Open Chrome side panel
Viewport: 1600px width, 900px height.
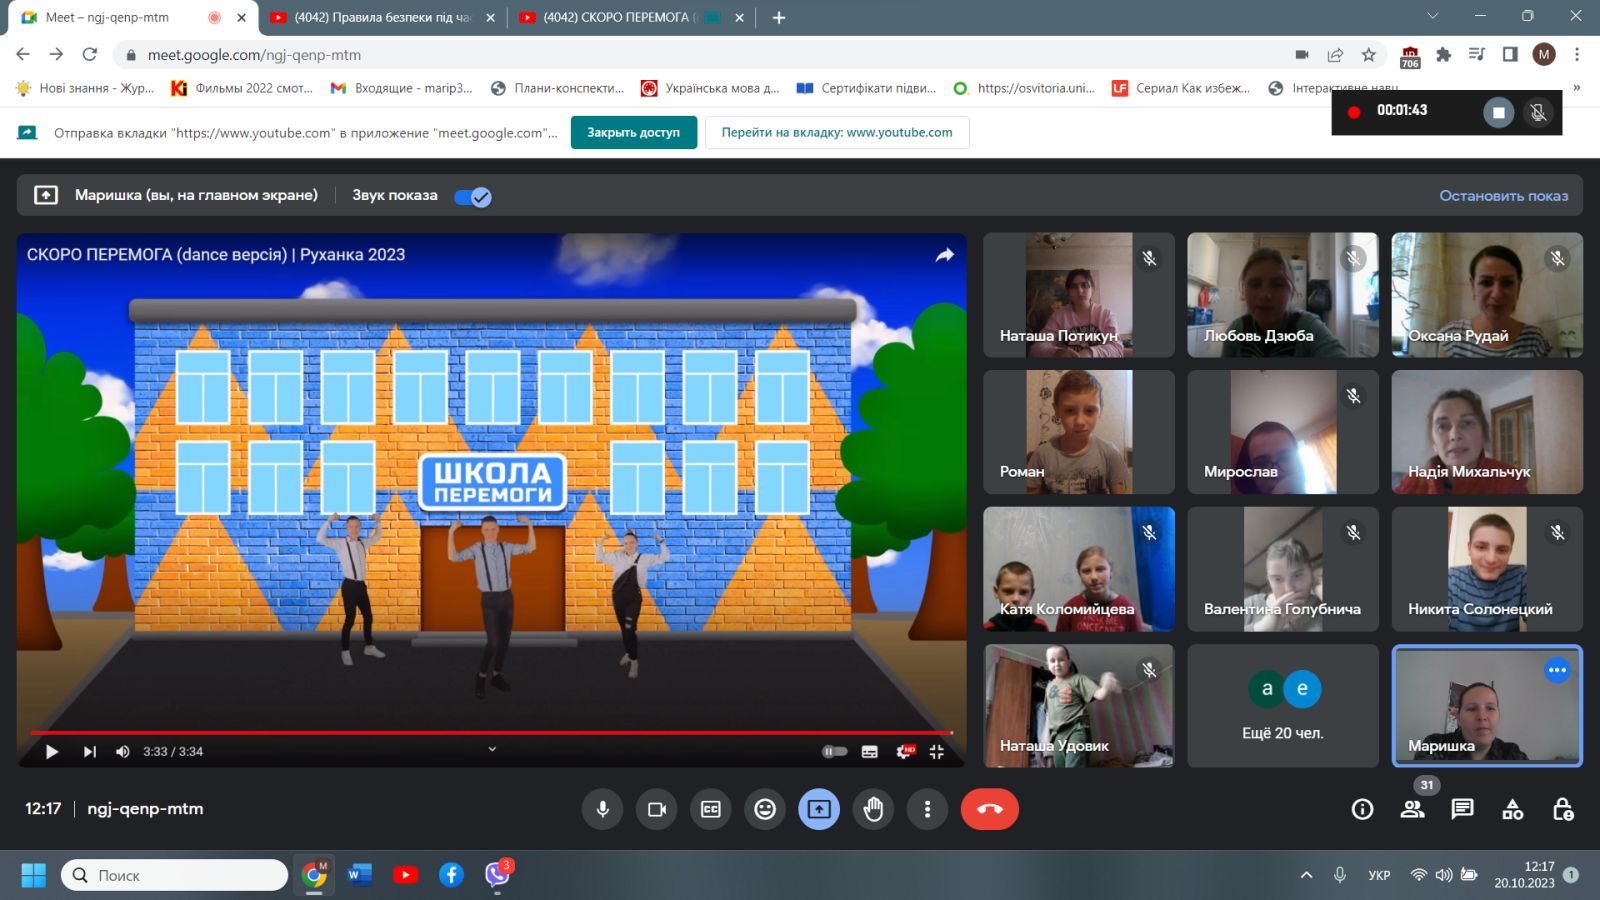tap(1510, 55)
